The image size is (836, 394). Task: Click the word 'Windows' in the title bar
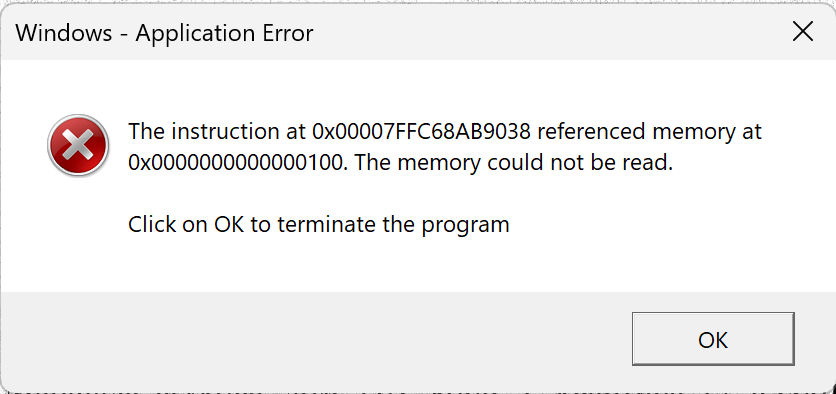tap(64, 34)
